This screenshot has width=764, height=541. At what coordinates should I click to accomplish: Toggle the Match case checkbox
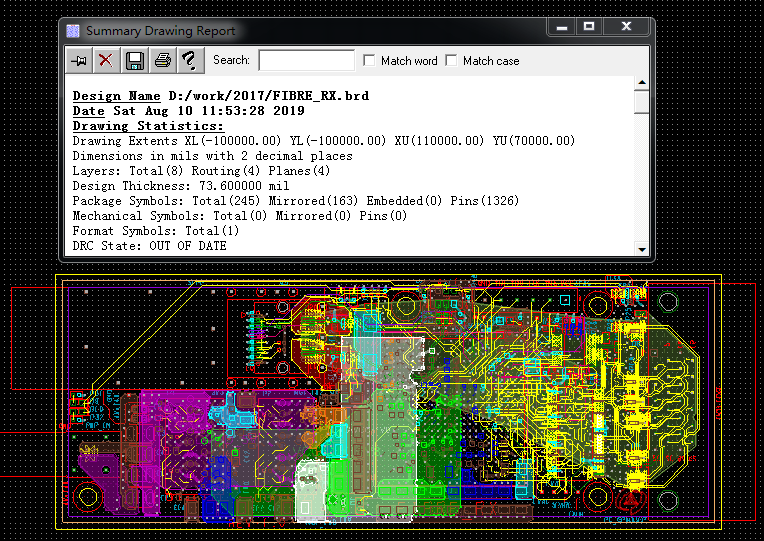point(452,61)
